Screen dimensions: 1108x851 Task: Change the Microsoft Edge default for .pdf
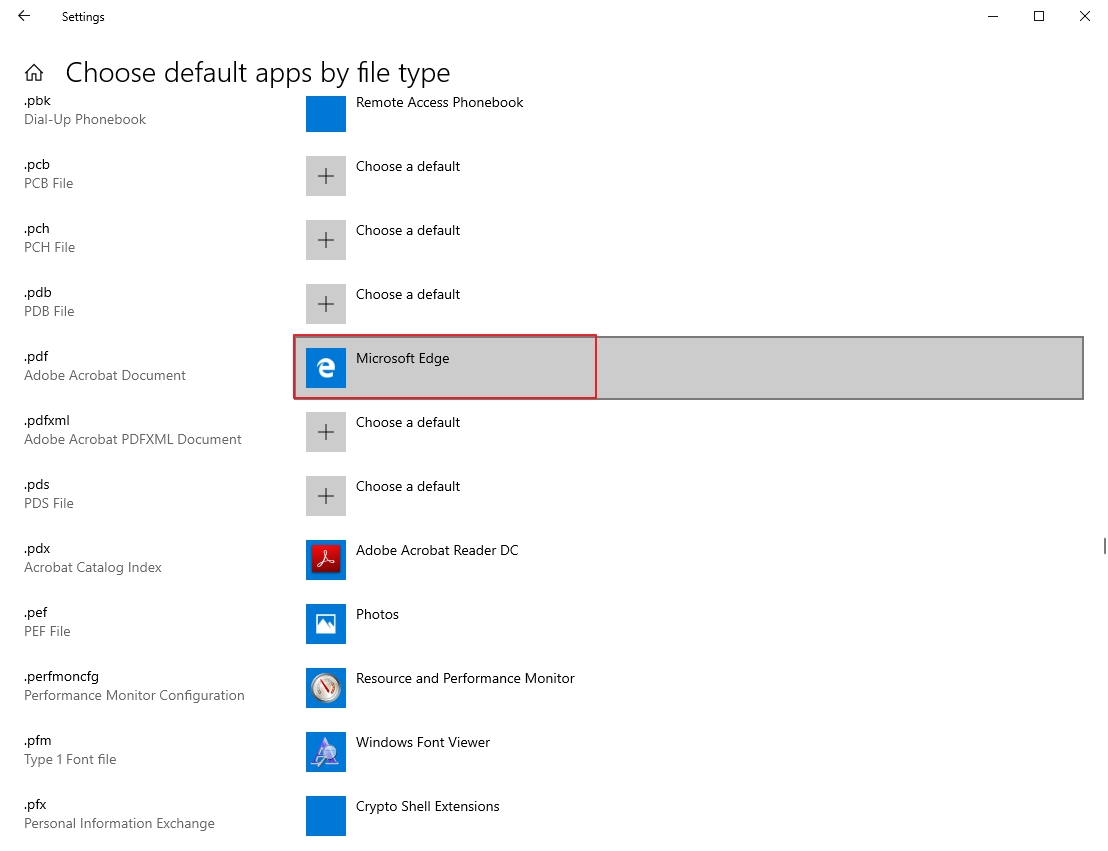click(x=688, y=368)
